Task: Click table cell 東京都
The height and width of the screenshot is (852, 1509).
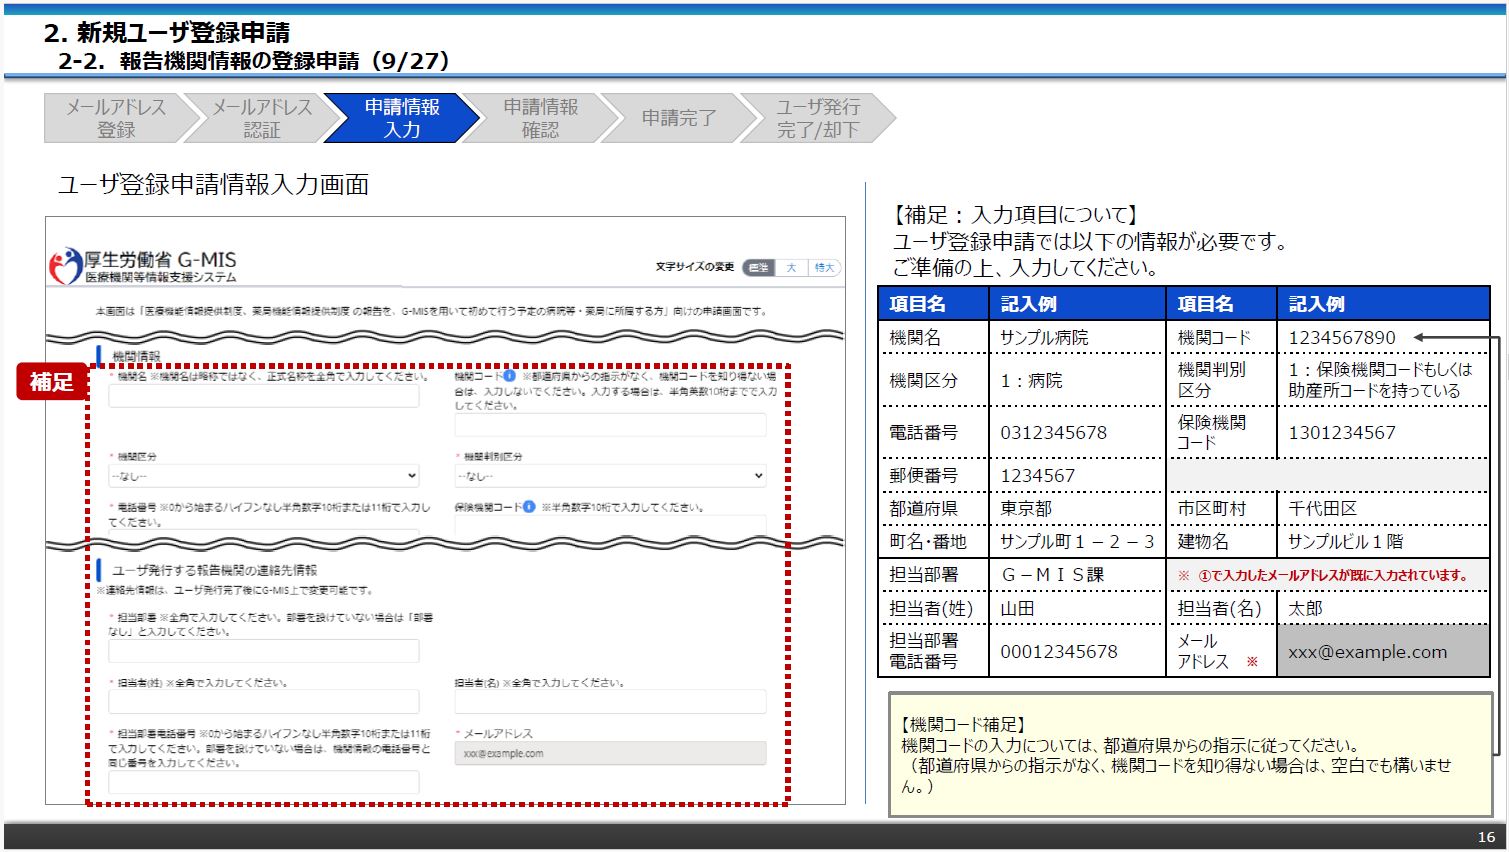Action: click(1077, 508)
